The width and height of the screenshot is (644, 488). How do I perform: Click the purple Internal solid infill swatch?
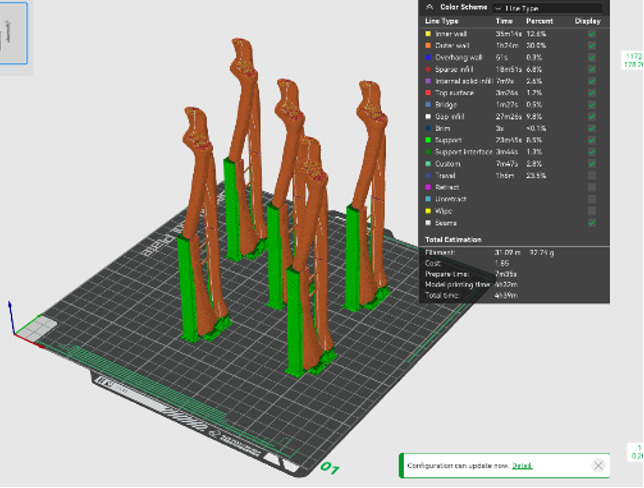[428, 81]
